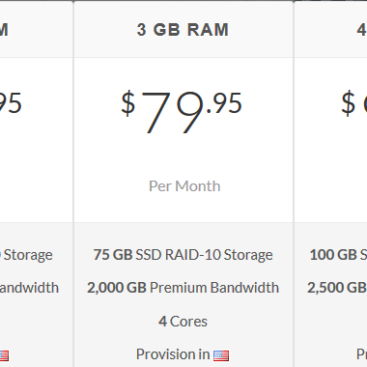Viewport: 367px width, 367px height.
Task: Click the 2,500 GB bandwidth line on right
Action: (x=337, y=288)
